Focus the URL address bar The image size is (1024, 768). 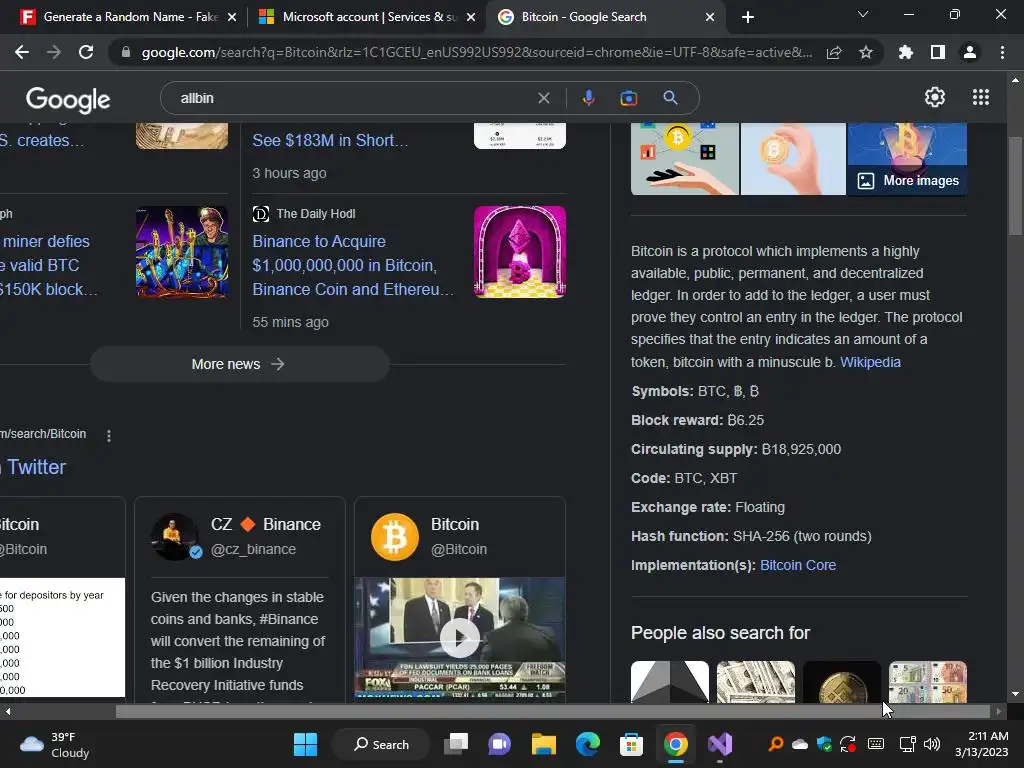477,53
